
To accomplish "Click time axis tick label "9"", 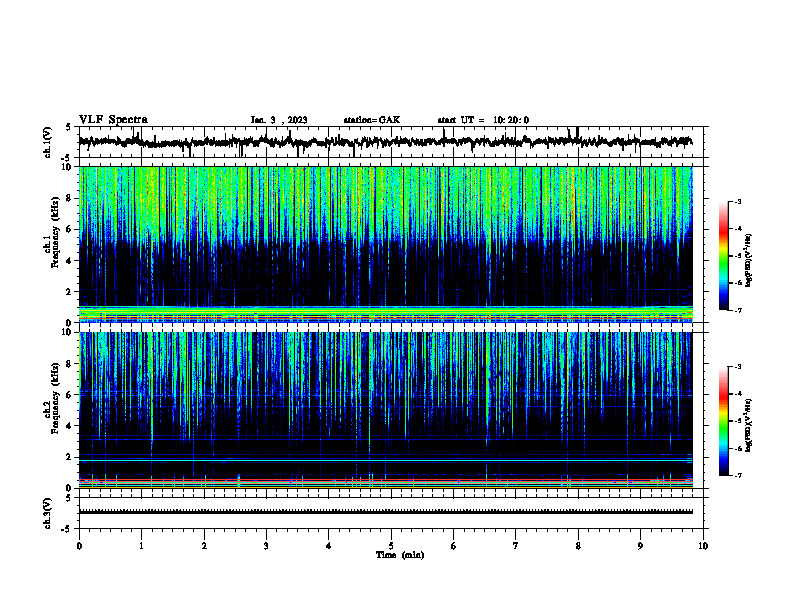I will (x=640, y=546).
